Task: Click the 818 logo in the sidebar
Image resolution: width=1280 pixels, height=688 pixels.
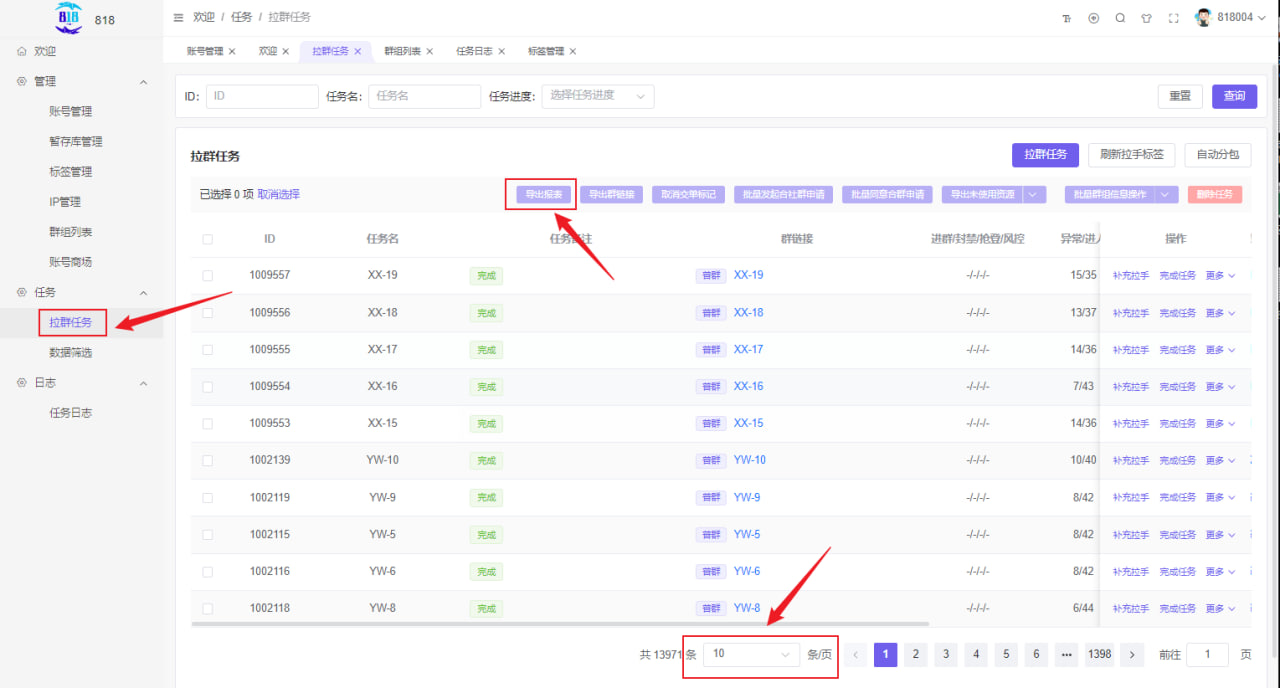Action: pos(69,17)
